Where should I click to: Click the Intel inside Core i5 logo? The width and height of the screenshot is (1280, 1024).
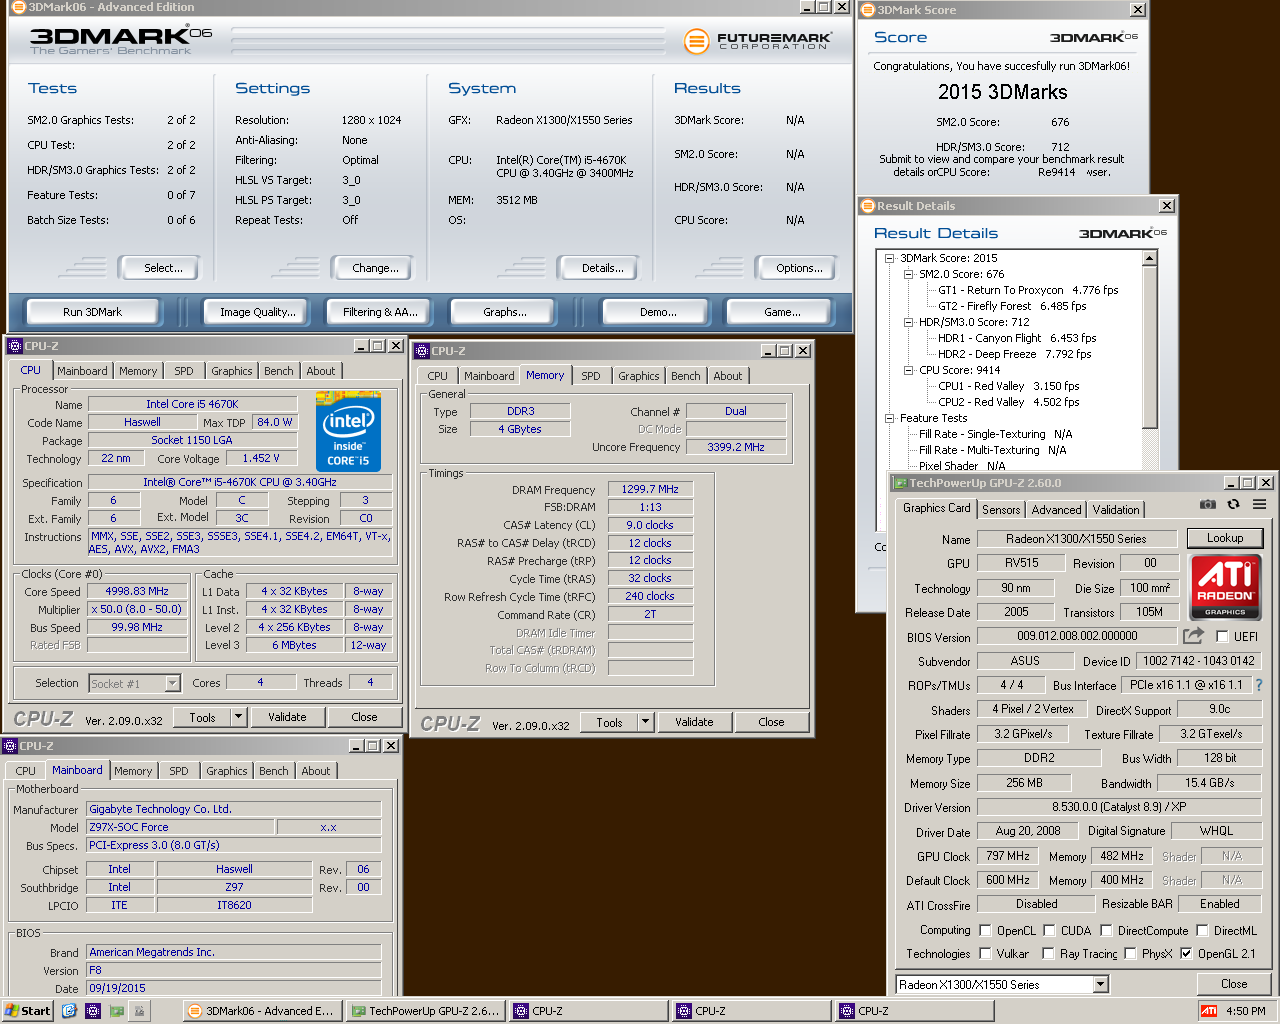coord(348,431)
